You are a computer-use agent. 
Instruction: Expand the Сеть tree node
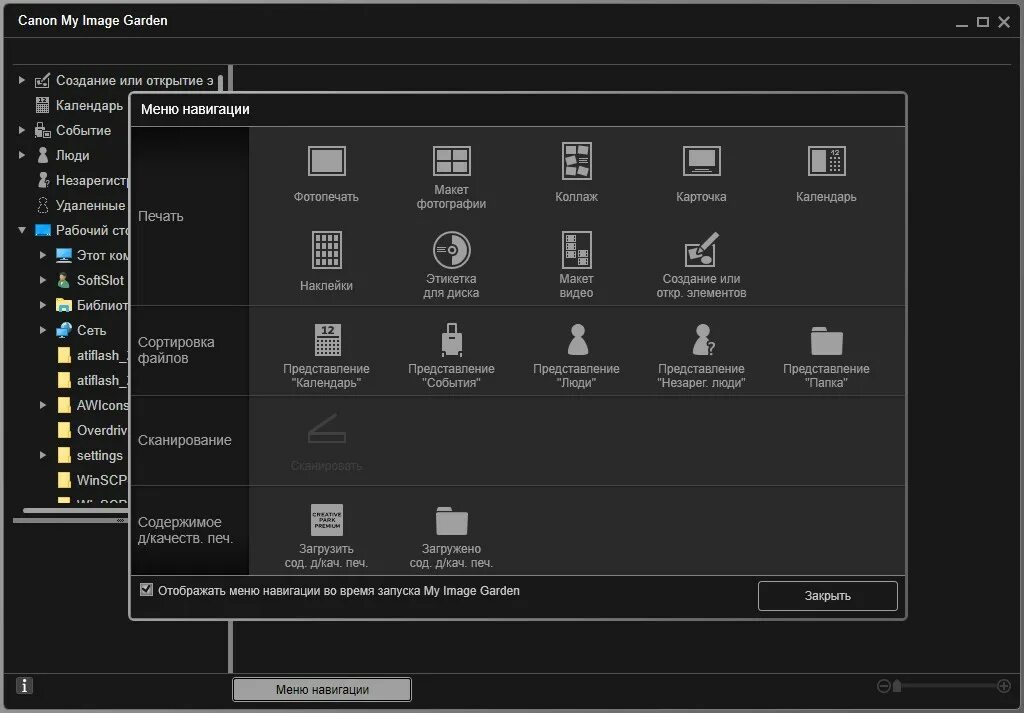(42, 330)
